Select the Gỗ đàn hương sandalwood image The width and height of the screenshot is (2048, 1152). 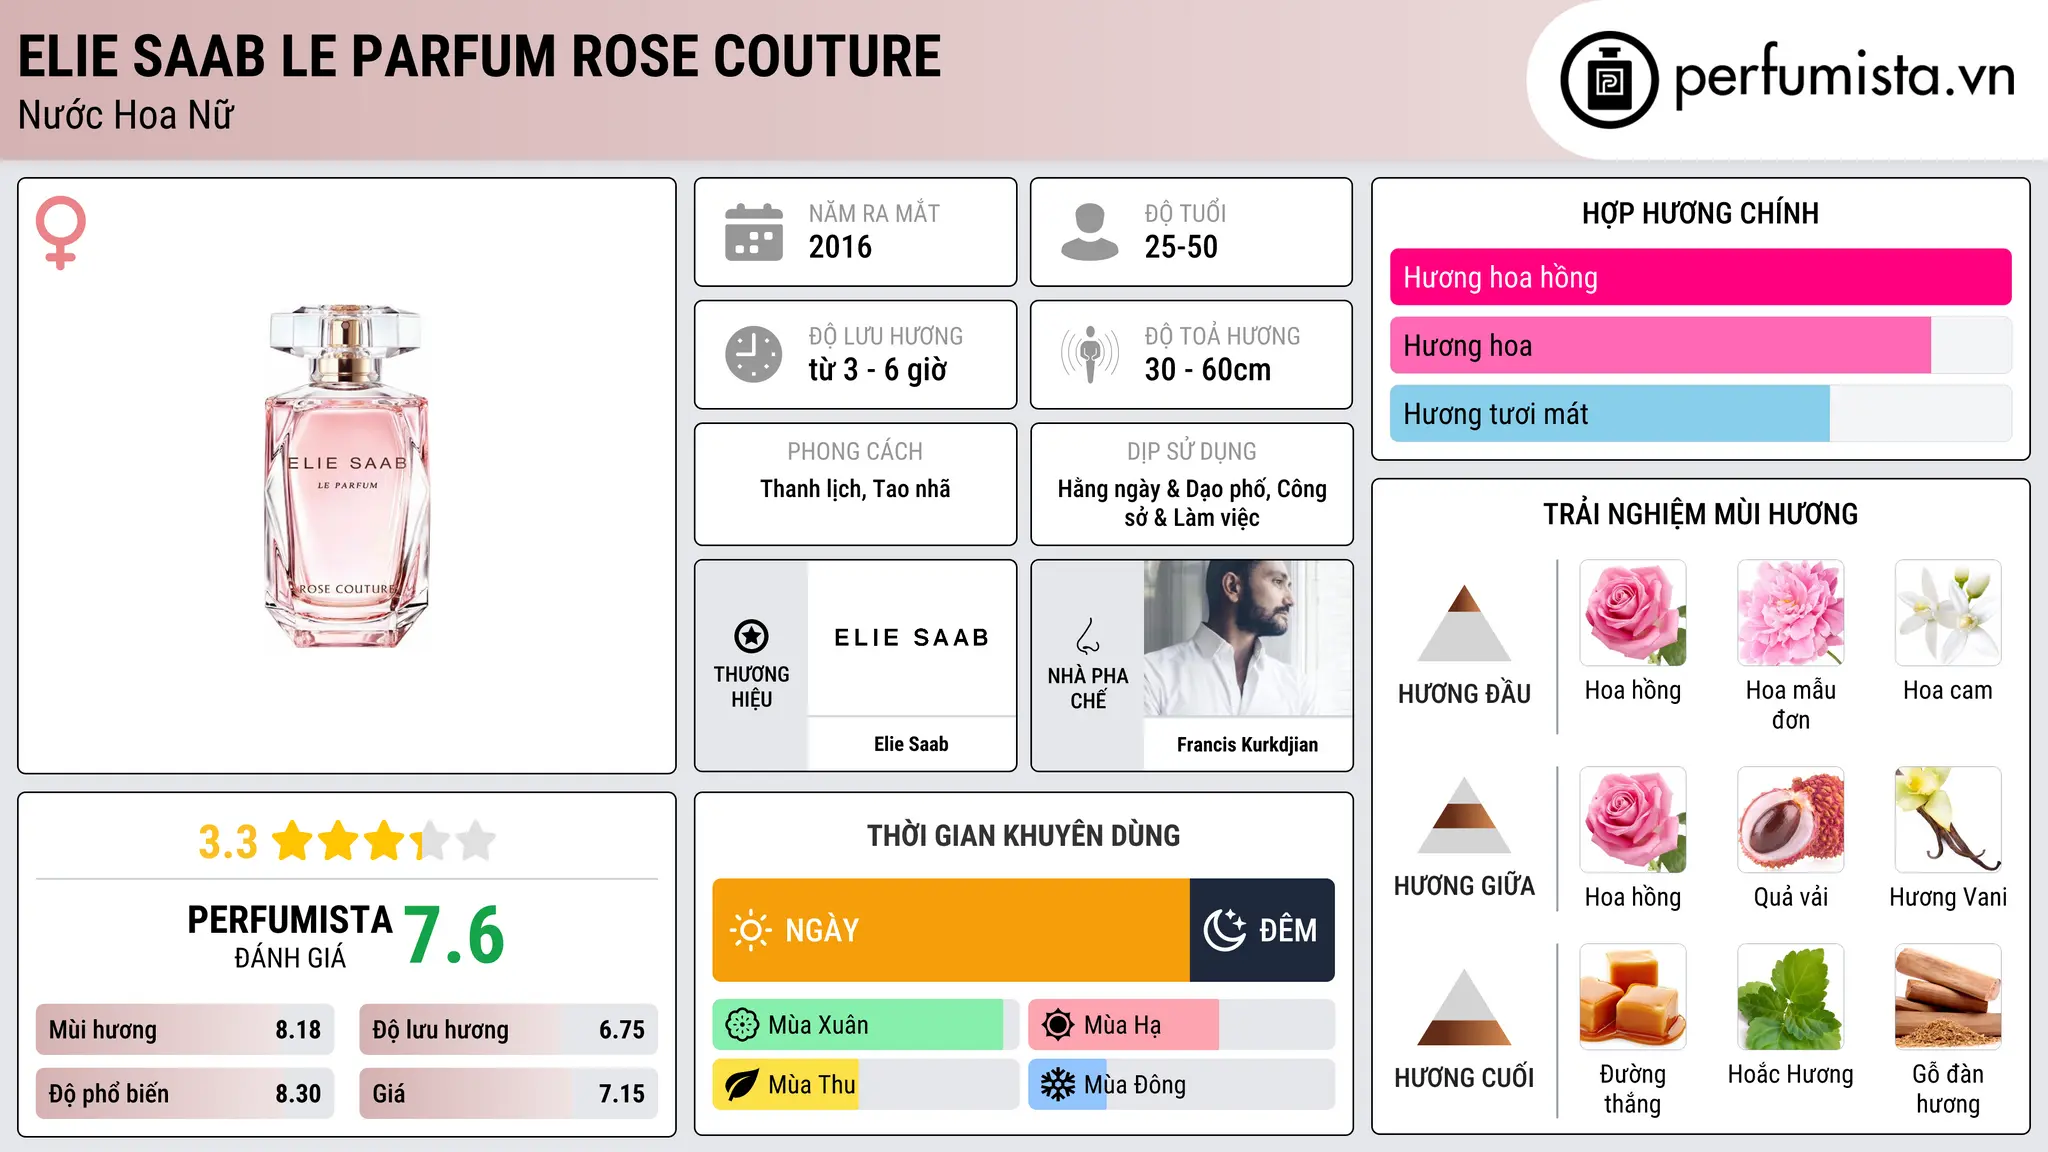tap(1948, 997)
